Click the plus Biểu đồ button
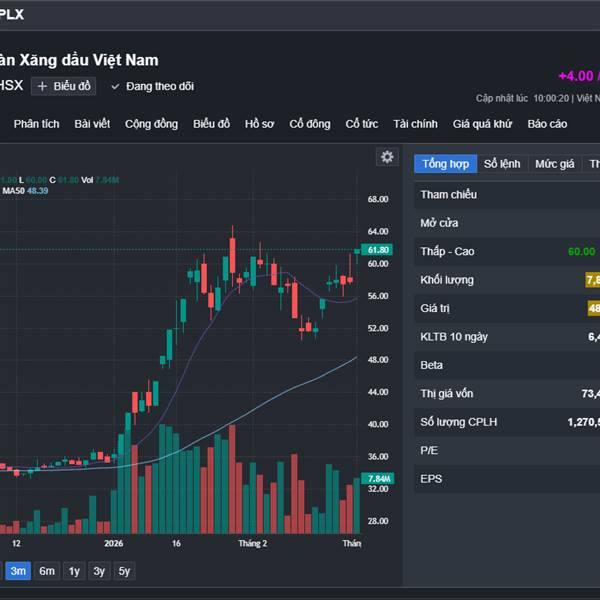 pos(63,87)
